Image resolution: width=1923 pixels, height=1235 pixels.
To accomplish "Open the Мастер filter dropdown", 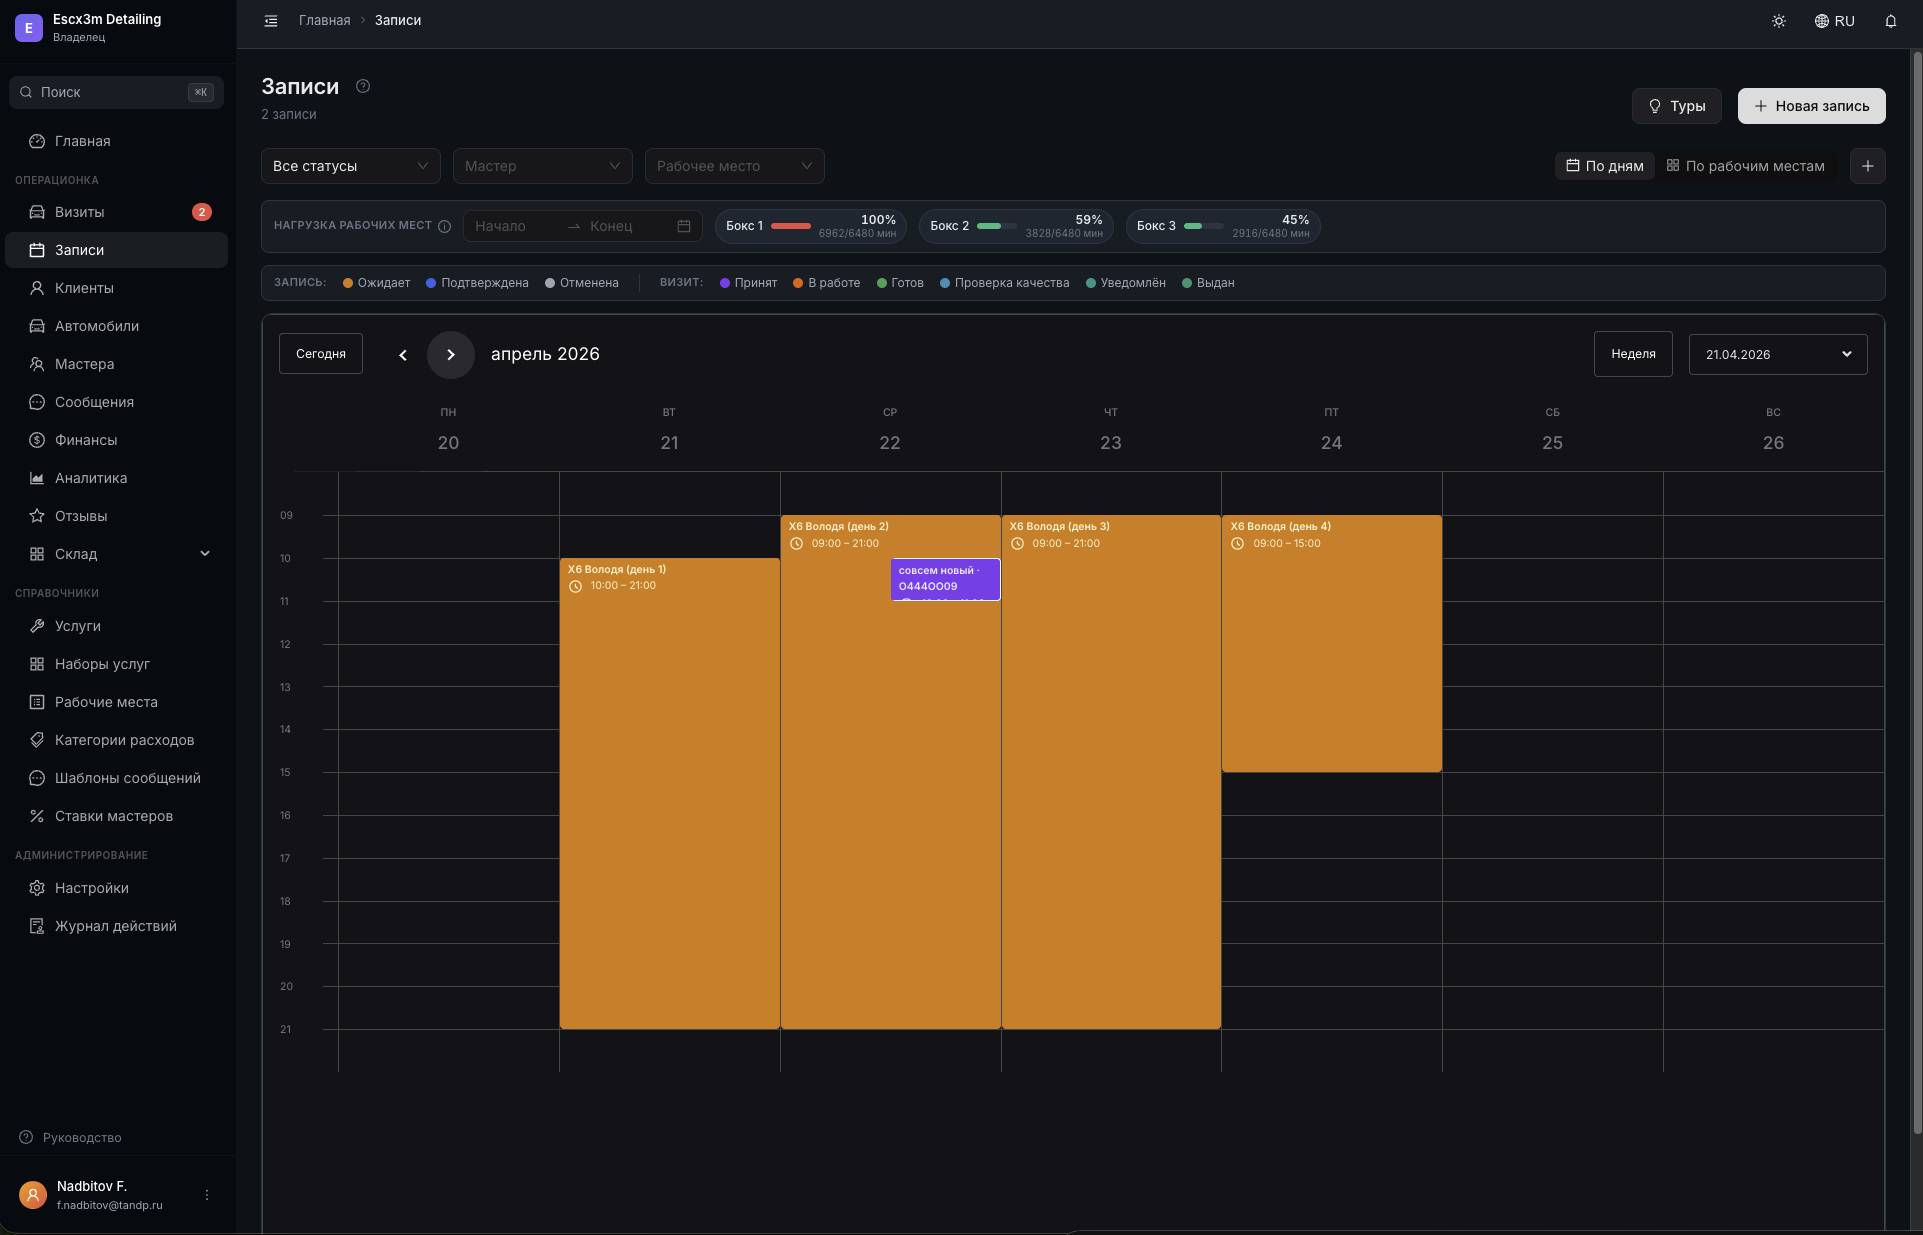I will (x=542, y=166).
